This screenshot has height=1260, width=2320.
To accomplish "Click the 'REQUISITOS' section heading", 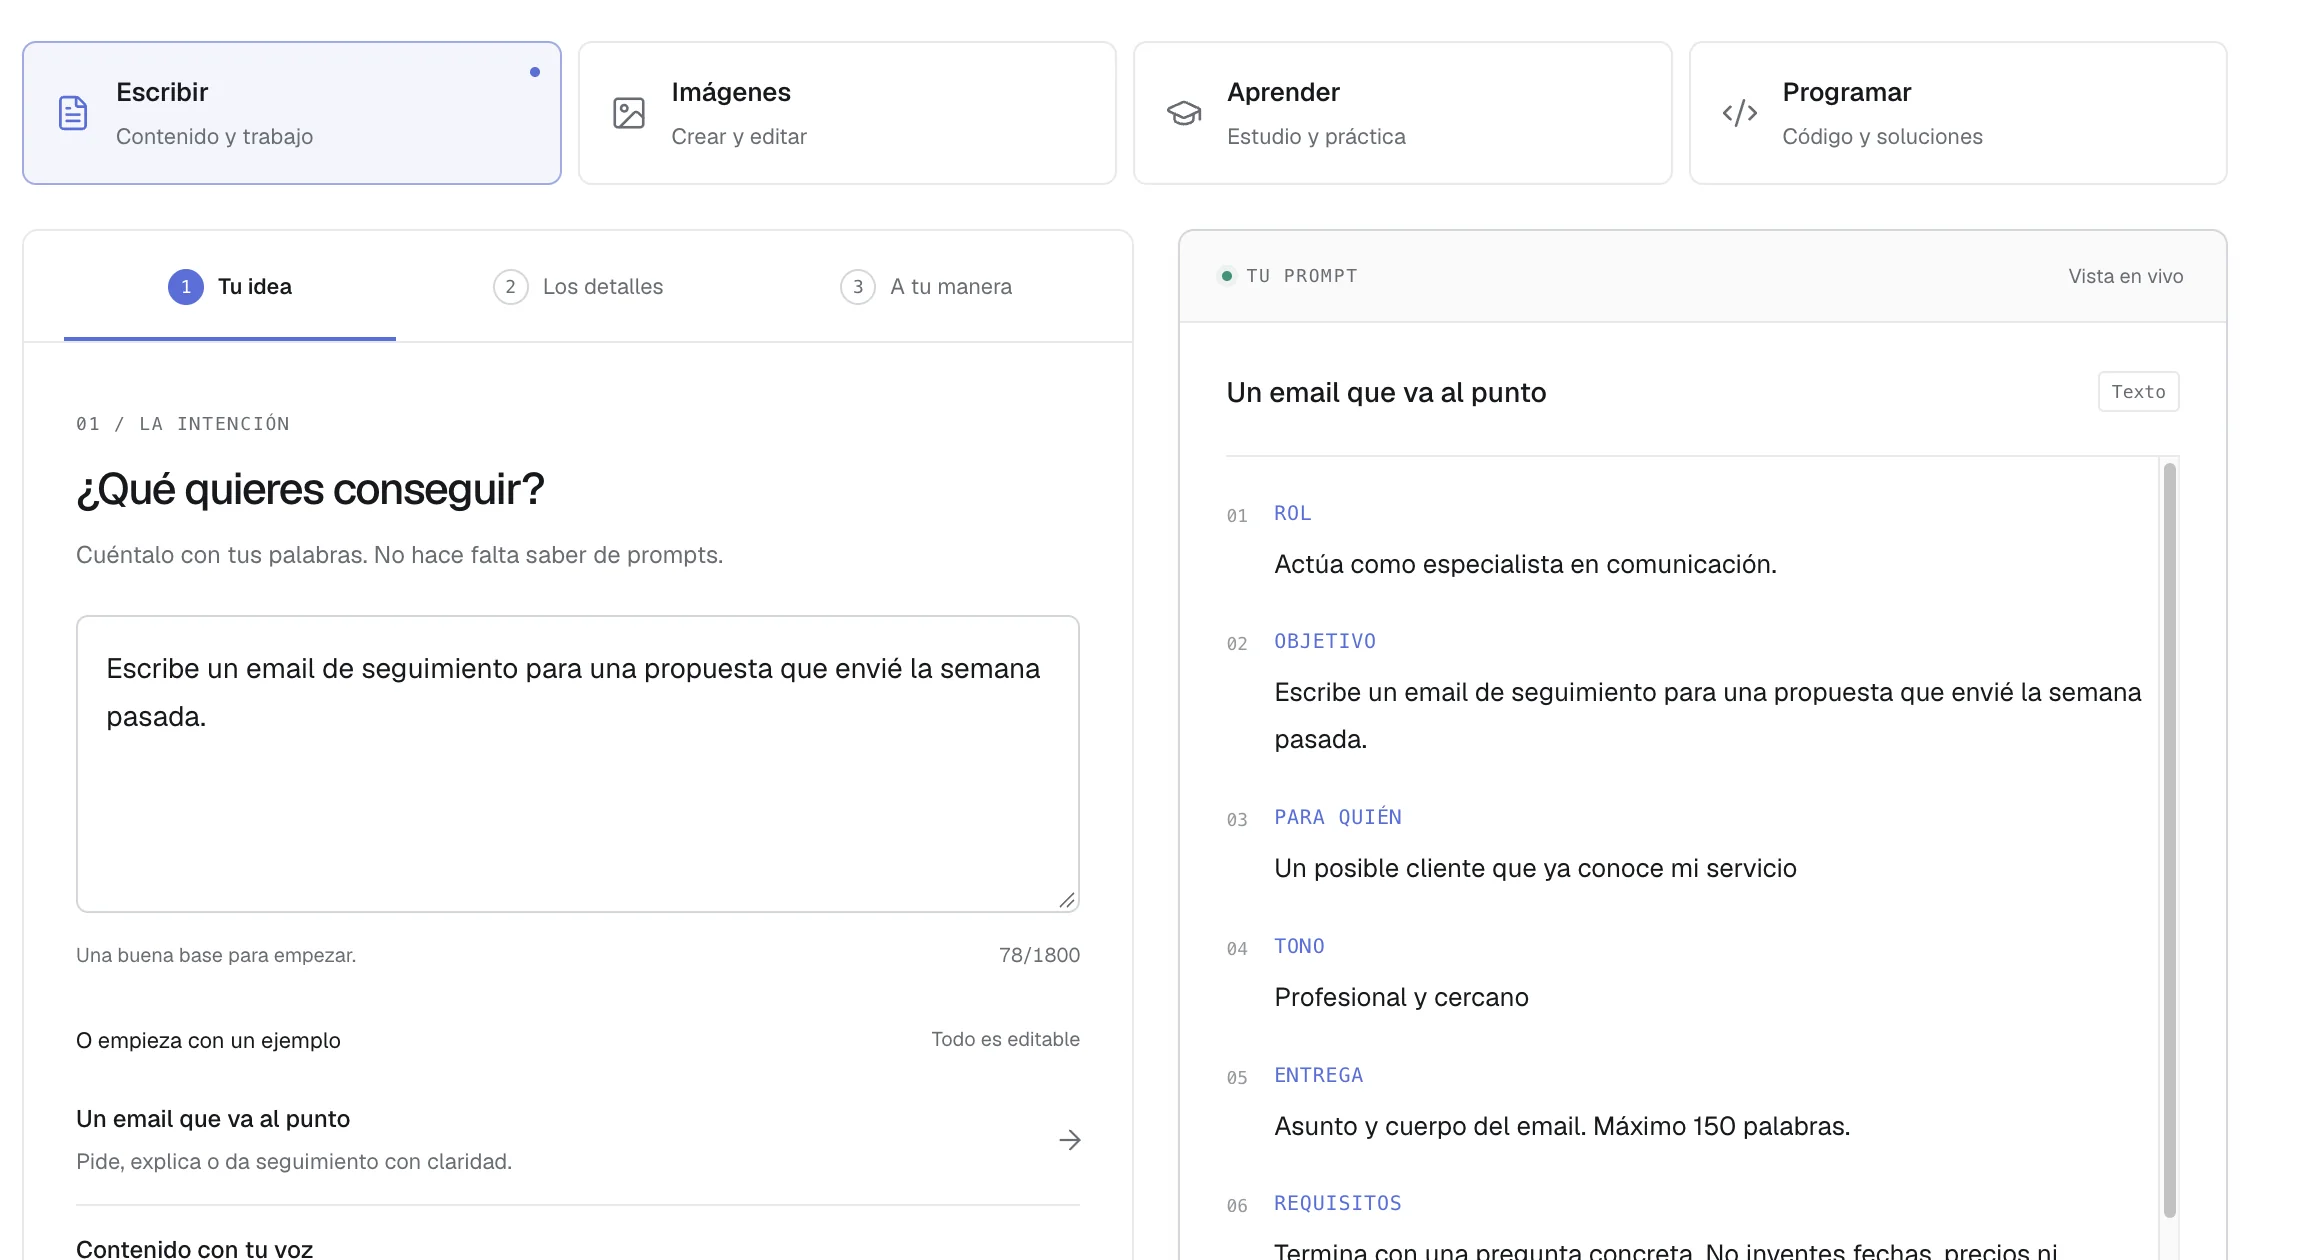I will point(1337,1203).
